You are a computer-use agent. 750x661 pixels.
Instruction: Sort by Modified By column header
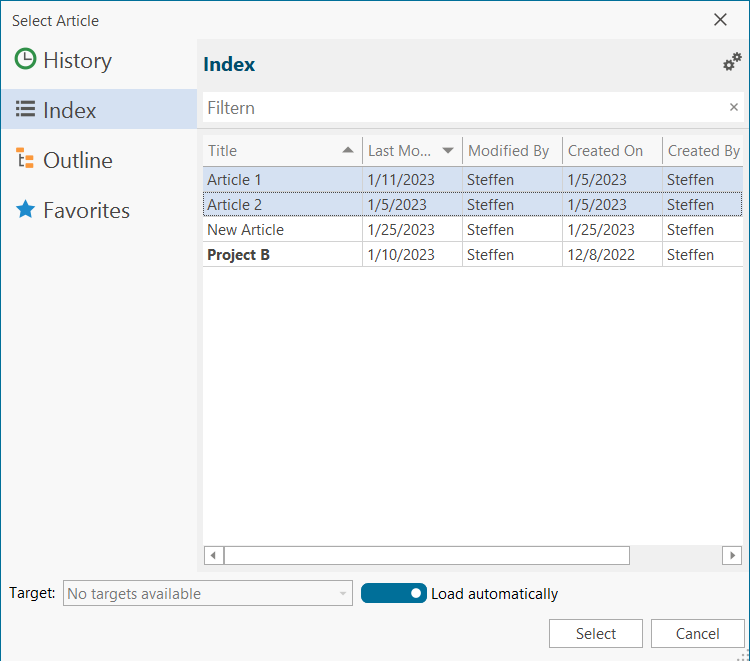coord(509,151)
